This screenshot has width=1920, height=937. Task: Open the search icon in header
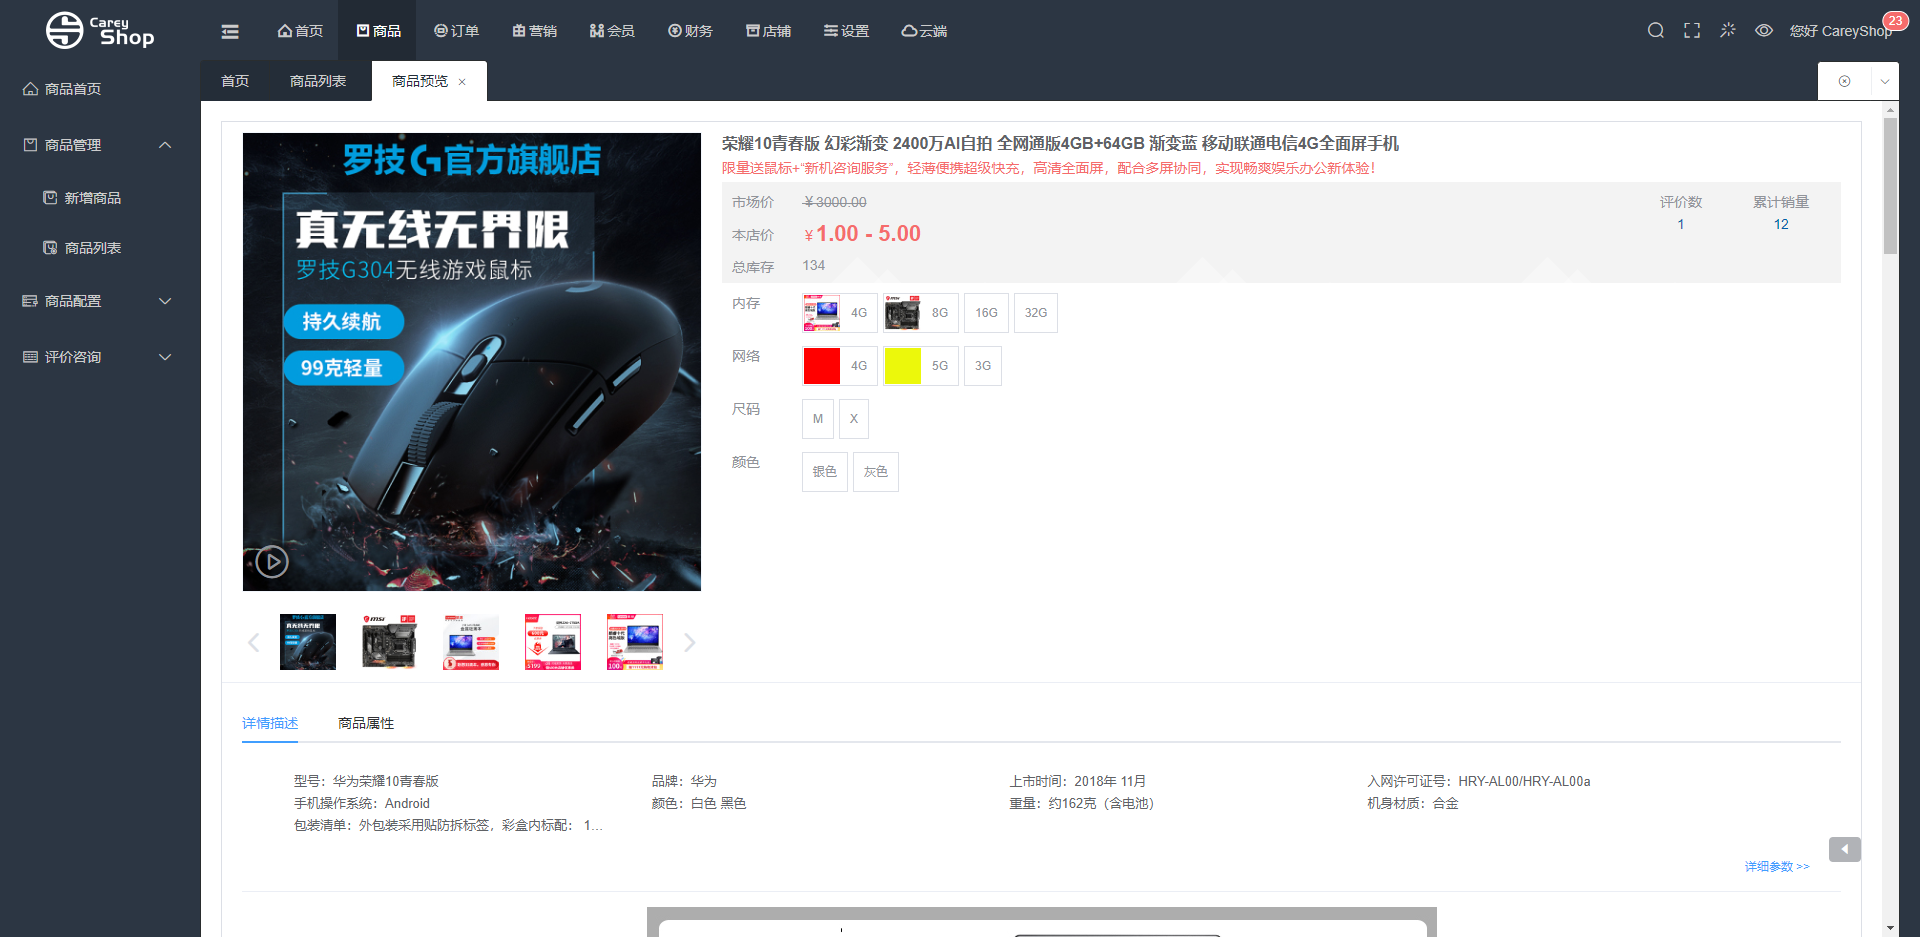(1656, 30)
